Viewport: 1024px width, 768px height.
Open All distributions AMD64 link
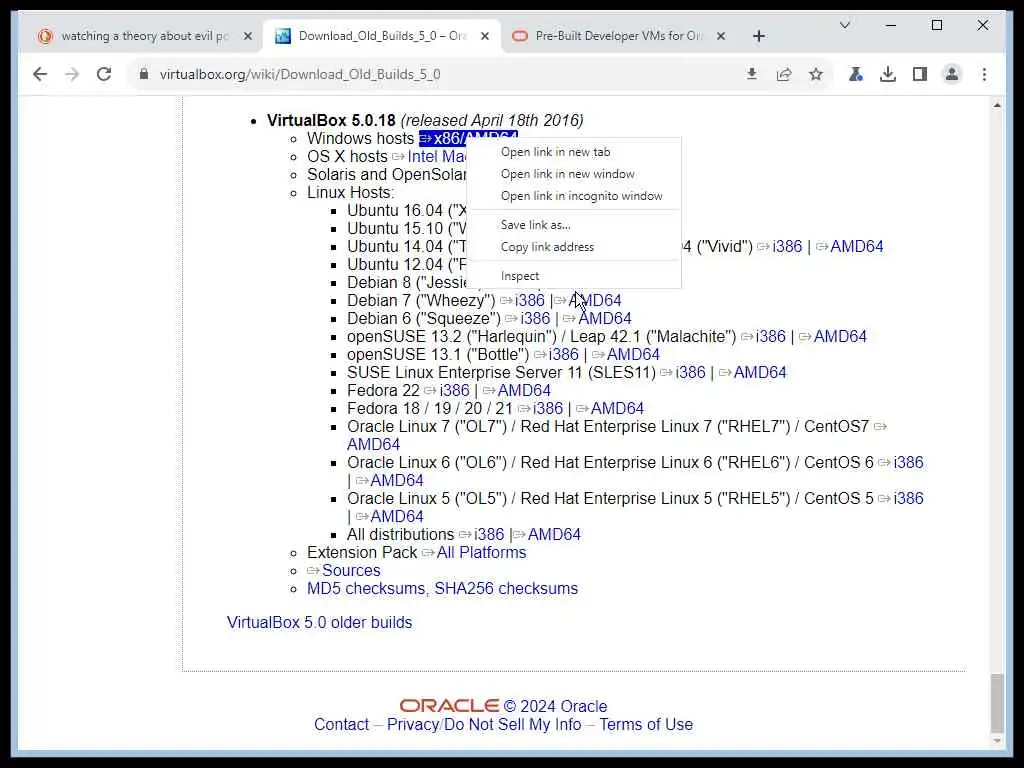554,534
